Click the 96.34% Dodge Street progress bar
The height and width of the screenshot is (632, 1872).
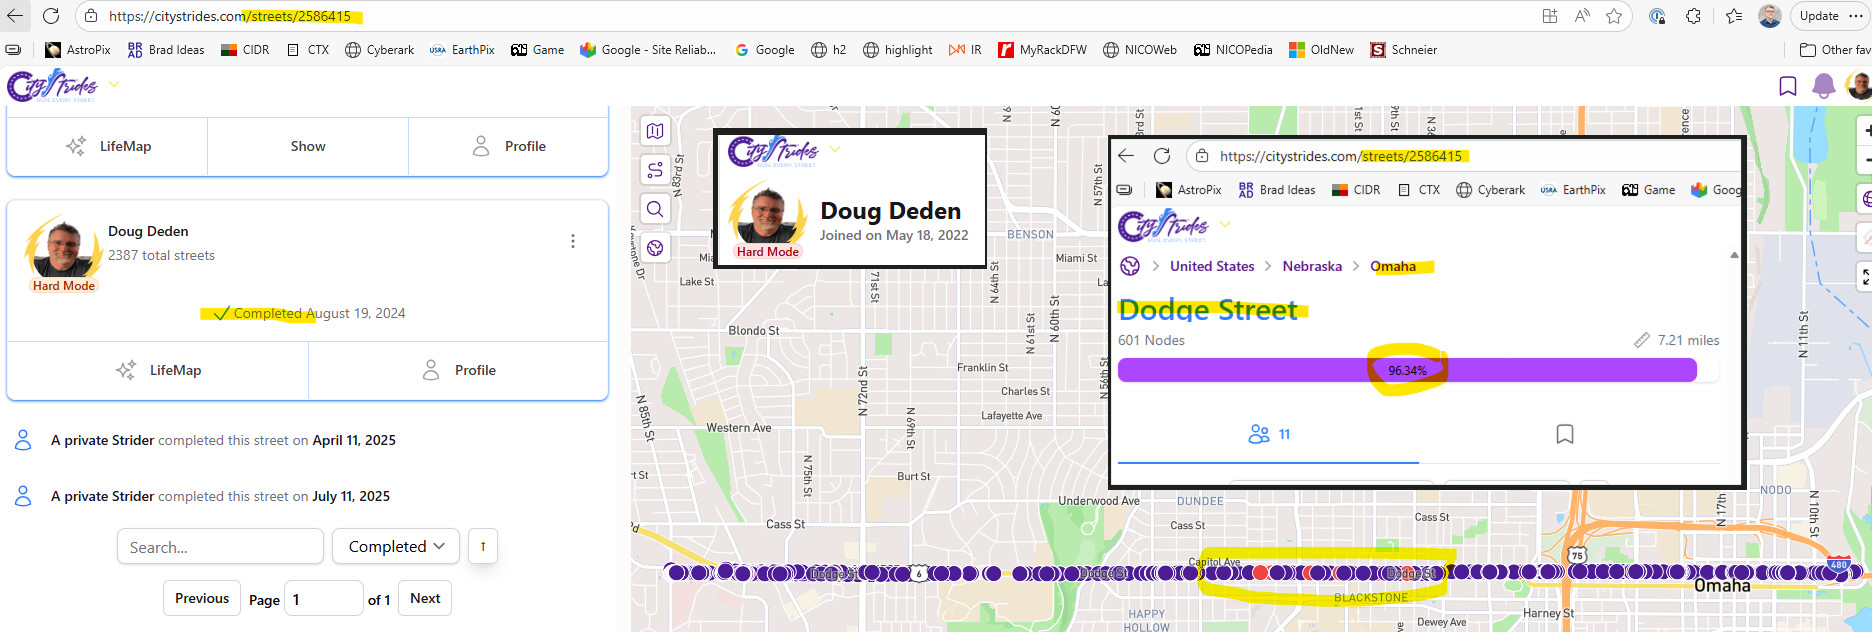1407,370
